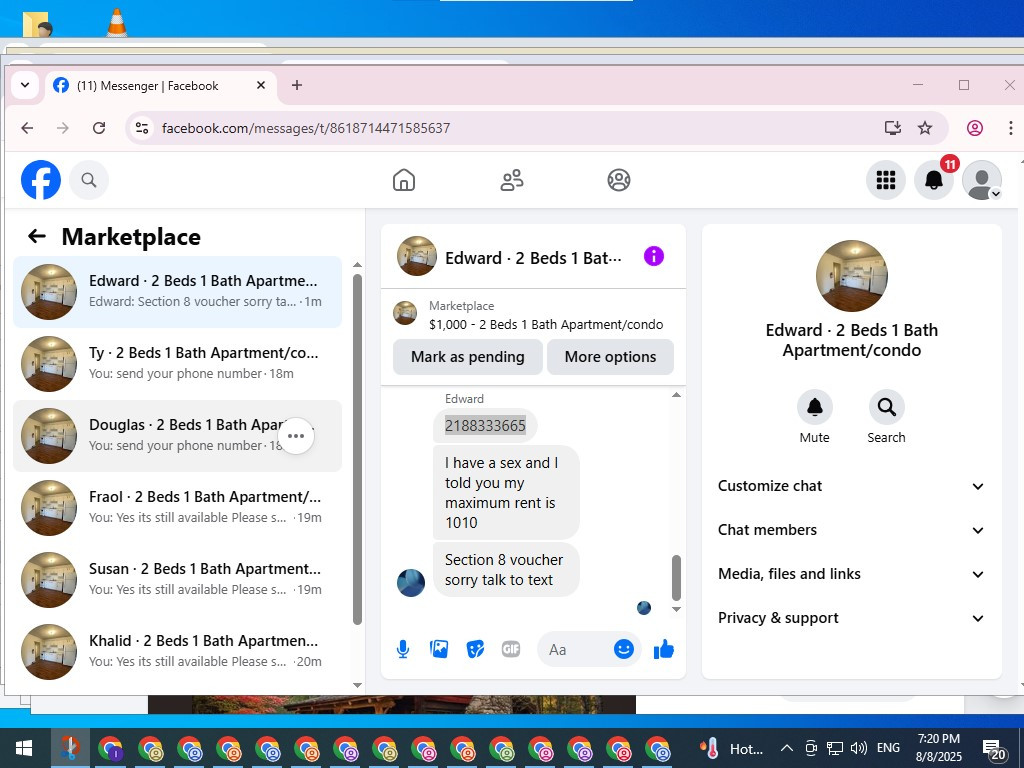Open the Facebook menu grid icon
The width and height of the screenshot is (1024, 768).
pyautogui.click(x=886, y=180)
